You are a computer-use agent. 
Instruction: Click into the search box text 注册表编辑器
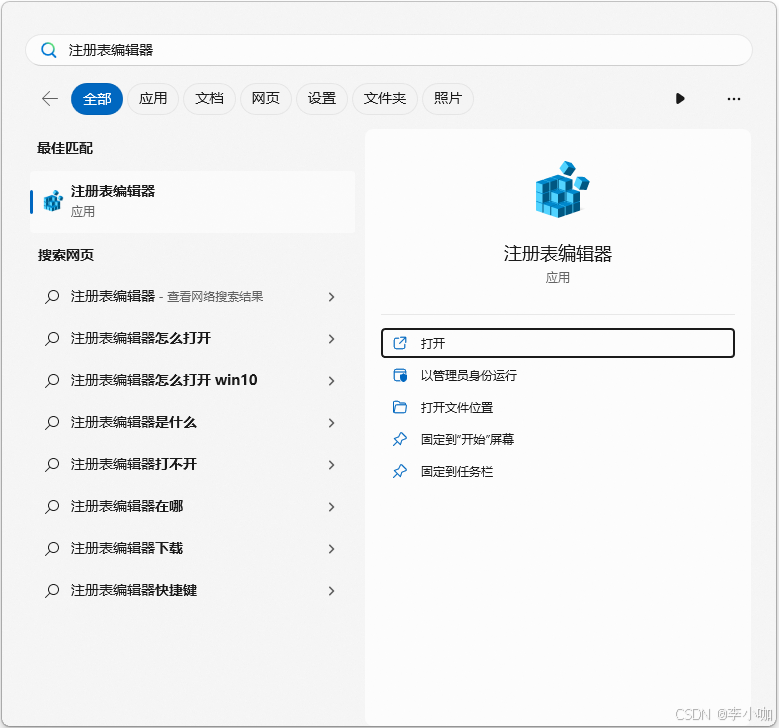pyautogui.click(x=111, y=50)
